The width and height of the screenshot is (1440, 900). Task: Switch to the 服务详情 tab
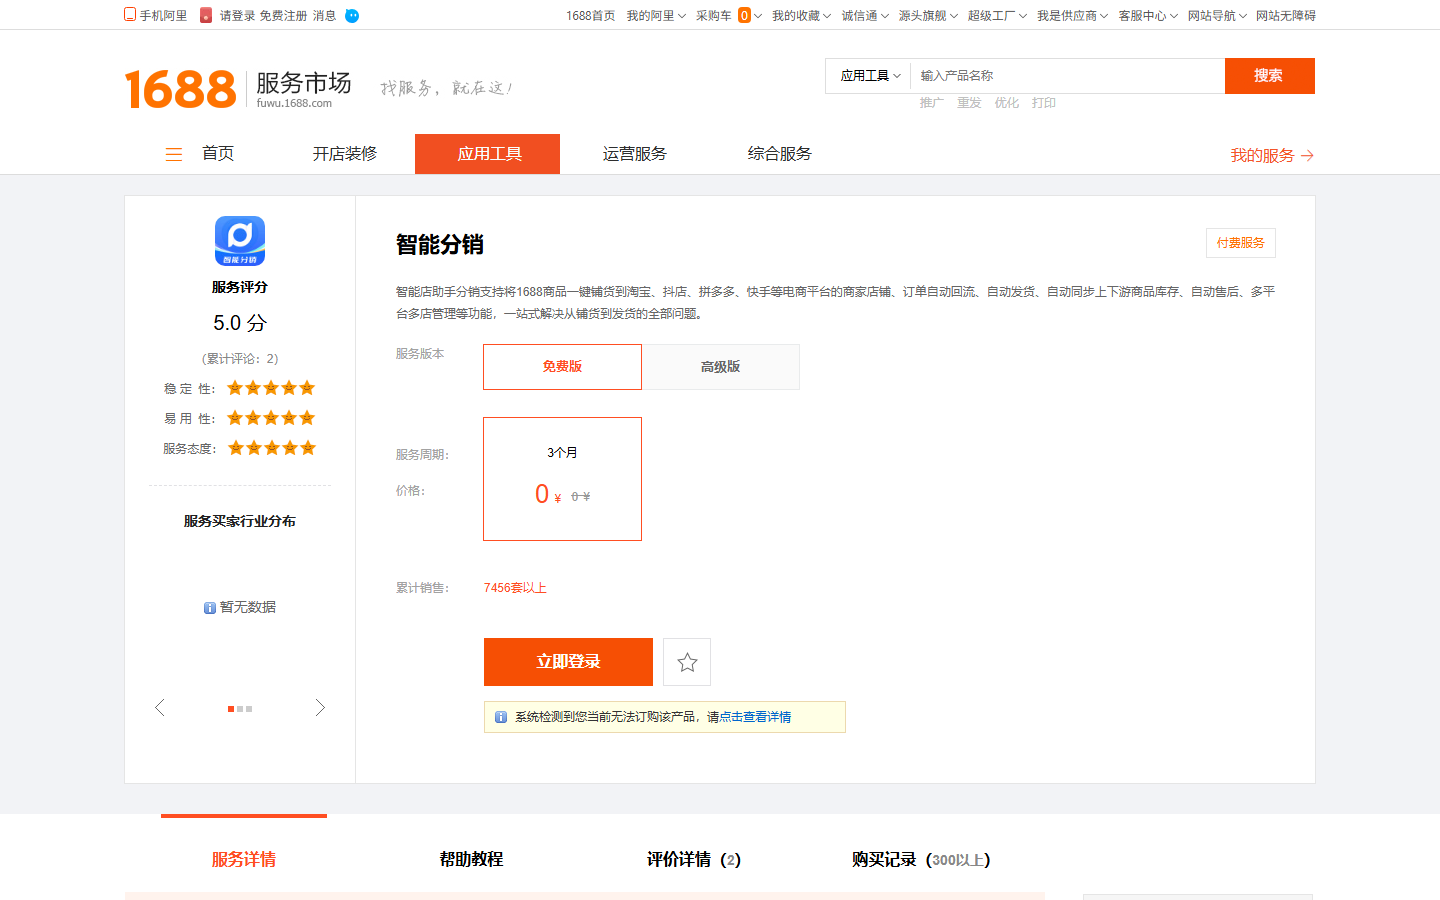[244, 859]
